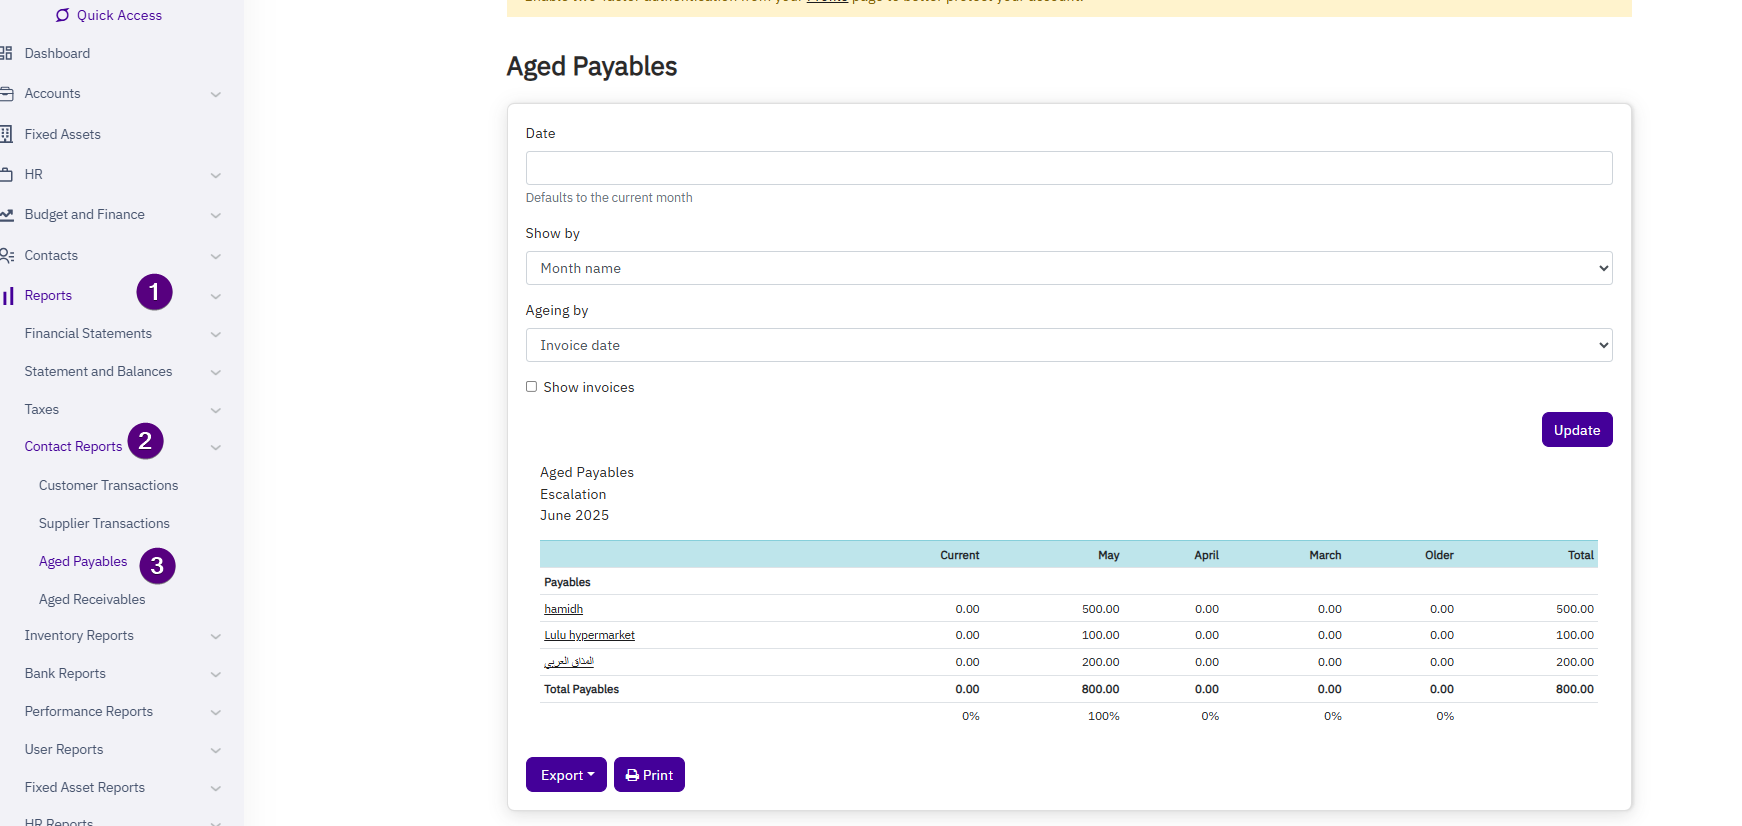Click the Reports bar chart icon
Viewport: 1742px width, 826px height.
[x=8, y=296]
